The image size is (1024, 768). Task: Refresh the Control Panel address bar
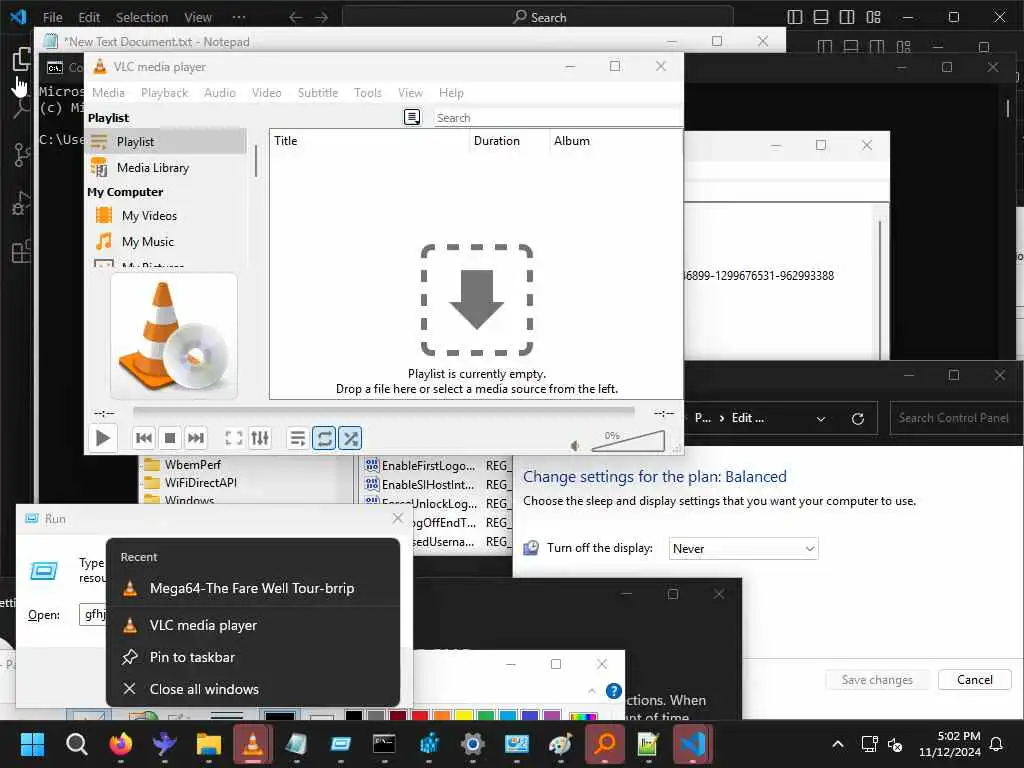point(857,419)
